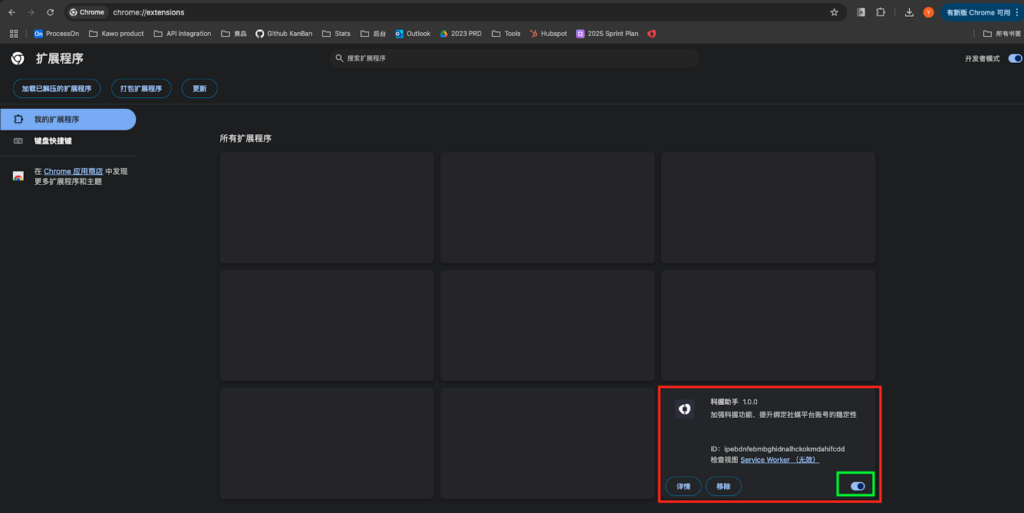
Task: Open the Service Worker inspect link
Action: click(x=779, y=460)
